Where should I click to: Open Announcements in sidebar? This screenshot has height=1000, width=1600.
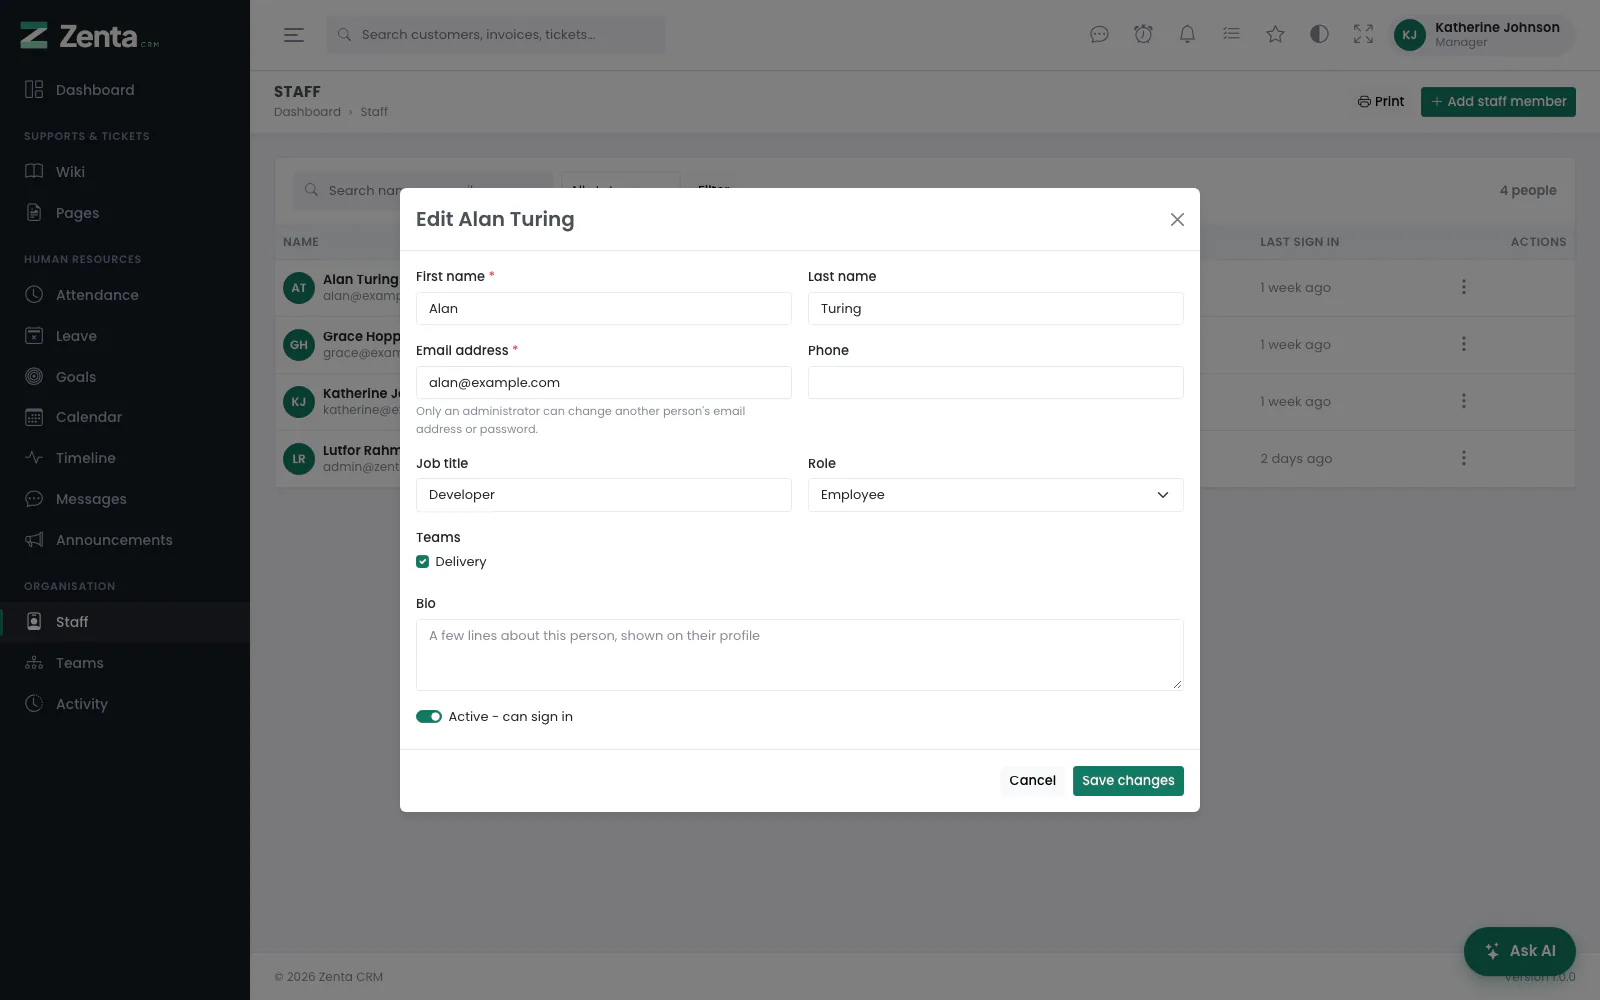point(125,540)
